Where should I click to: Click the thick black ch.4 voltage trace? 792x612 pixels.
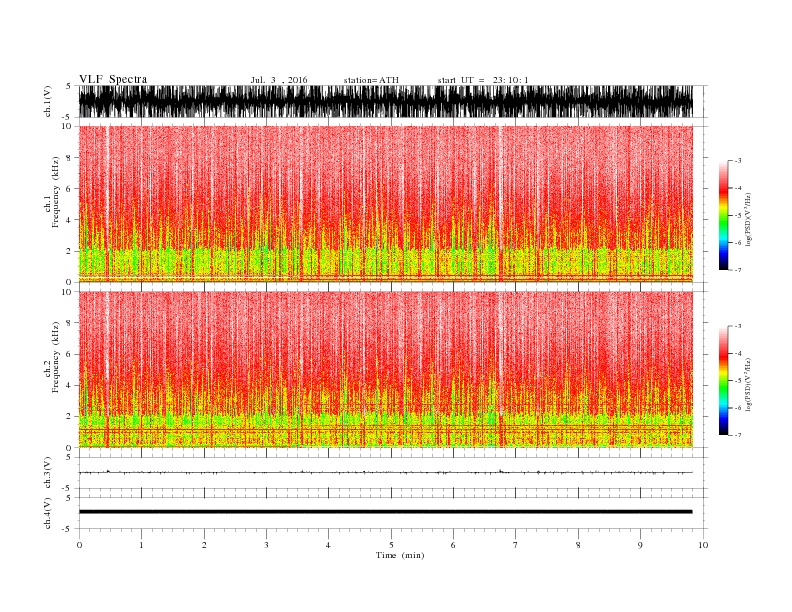pos(385,512)
